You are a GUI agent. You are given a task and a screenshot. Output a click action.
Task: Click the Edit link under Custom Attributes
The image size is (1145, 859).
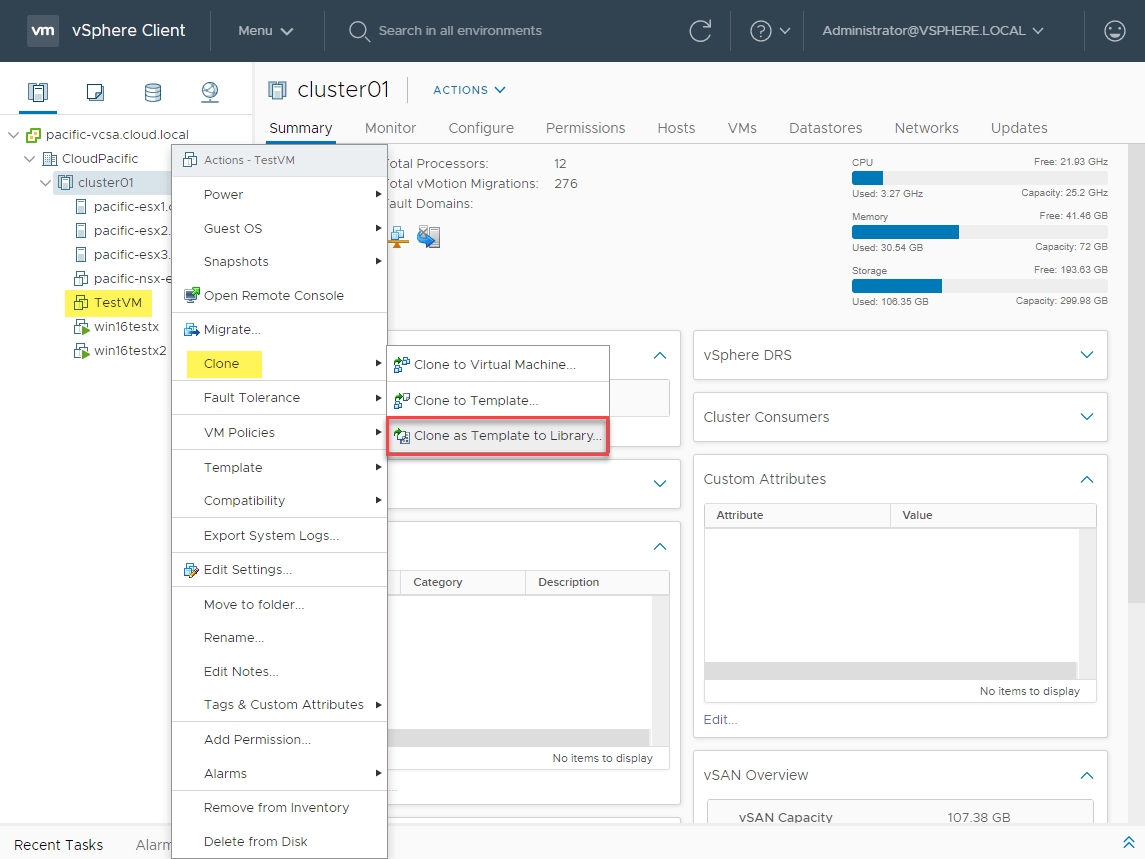[720, 719]
